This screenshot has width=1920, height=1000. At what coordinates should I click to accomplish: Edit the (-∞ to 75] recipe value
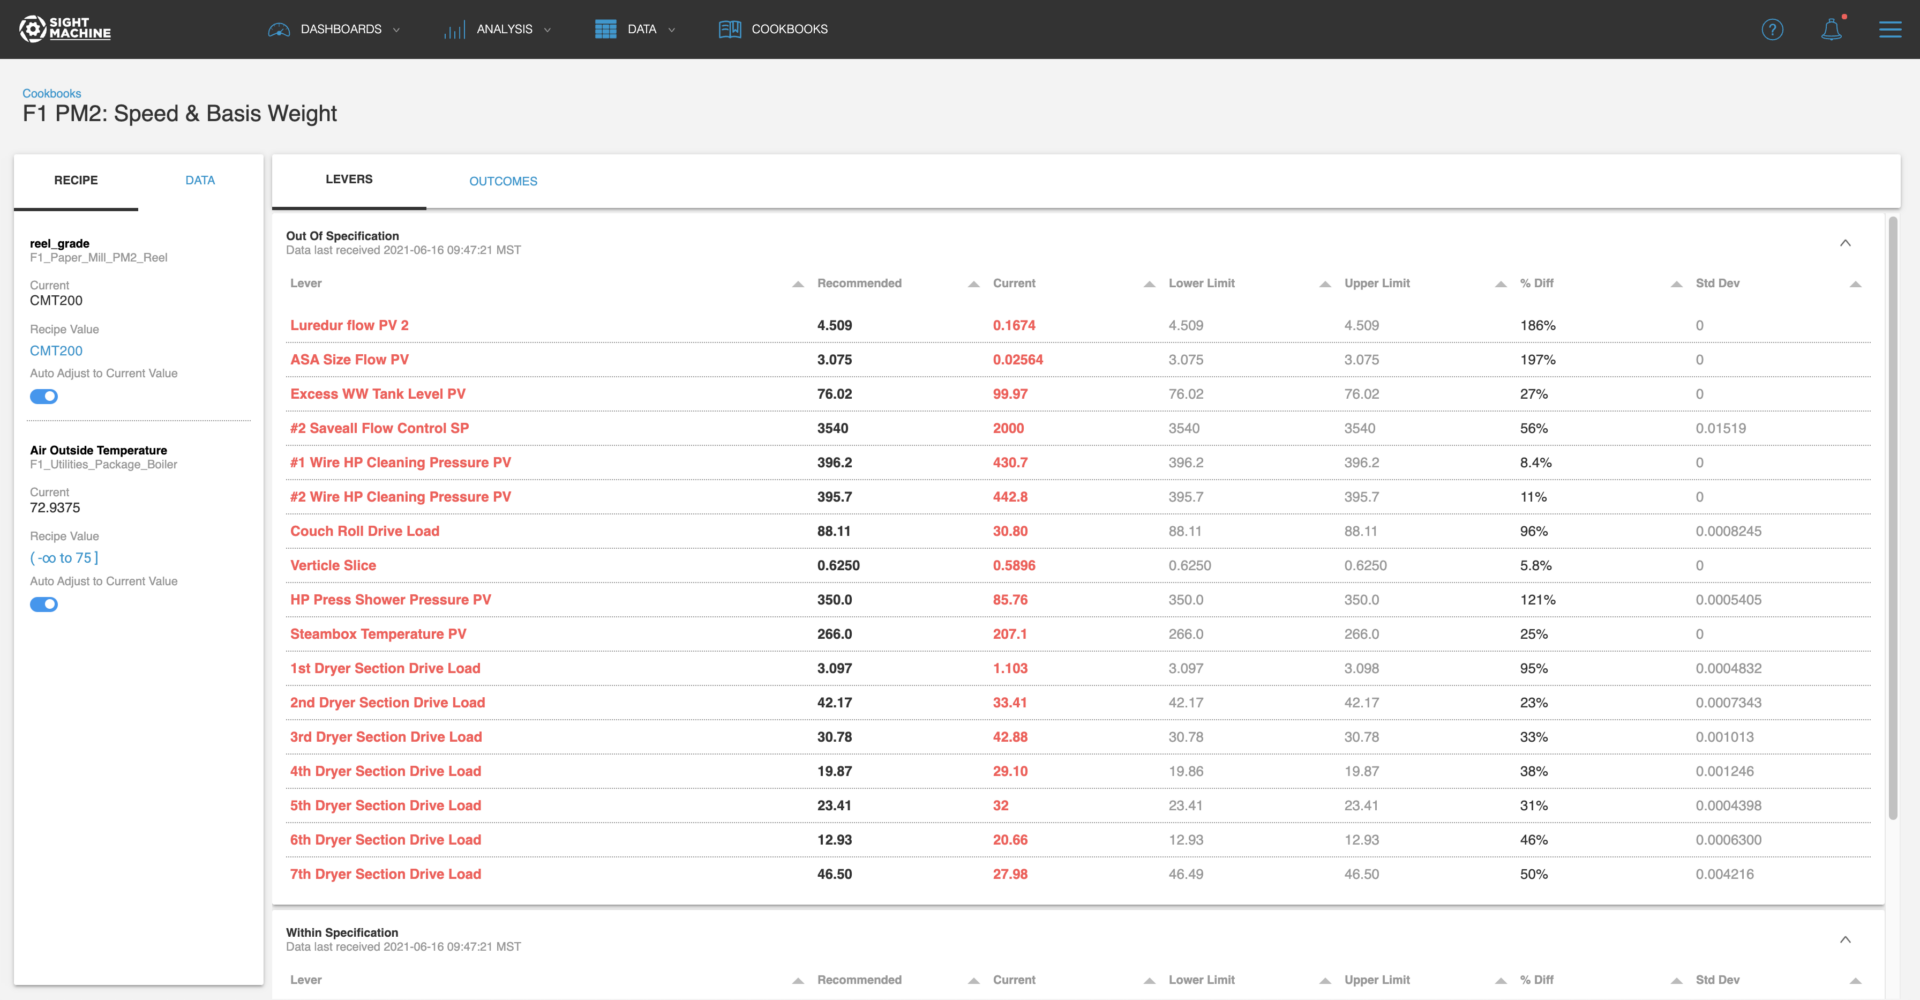(64, 558)
